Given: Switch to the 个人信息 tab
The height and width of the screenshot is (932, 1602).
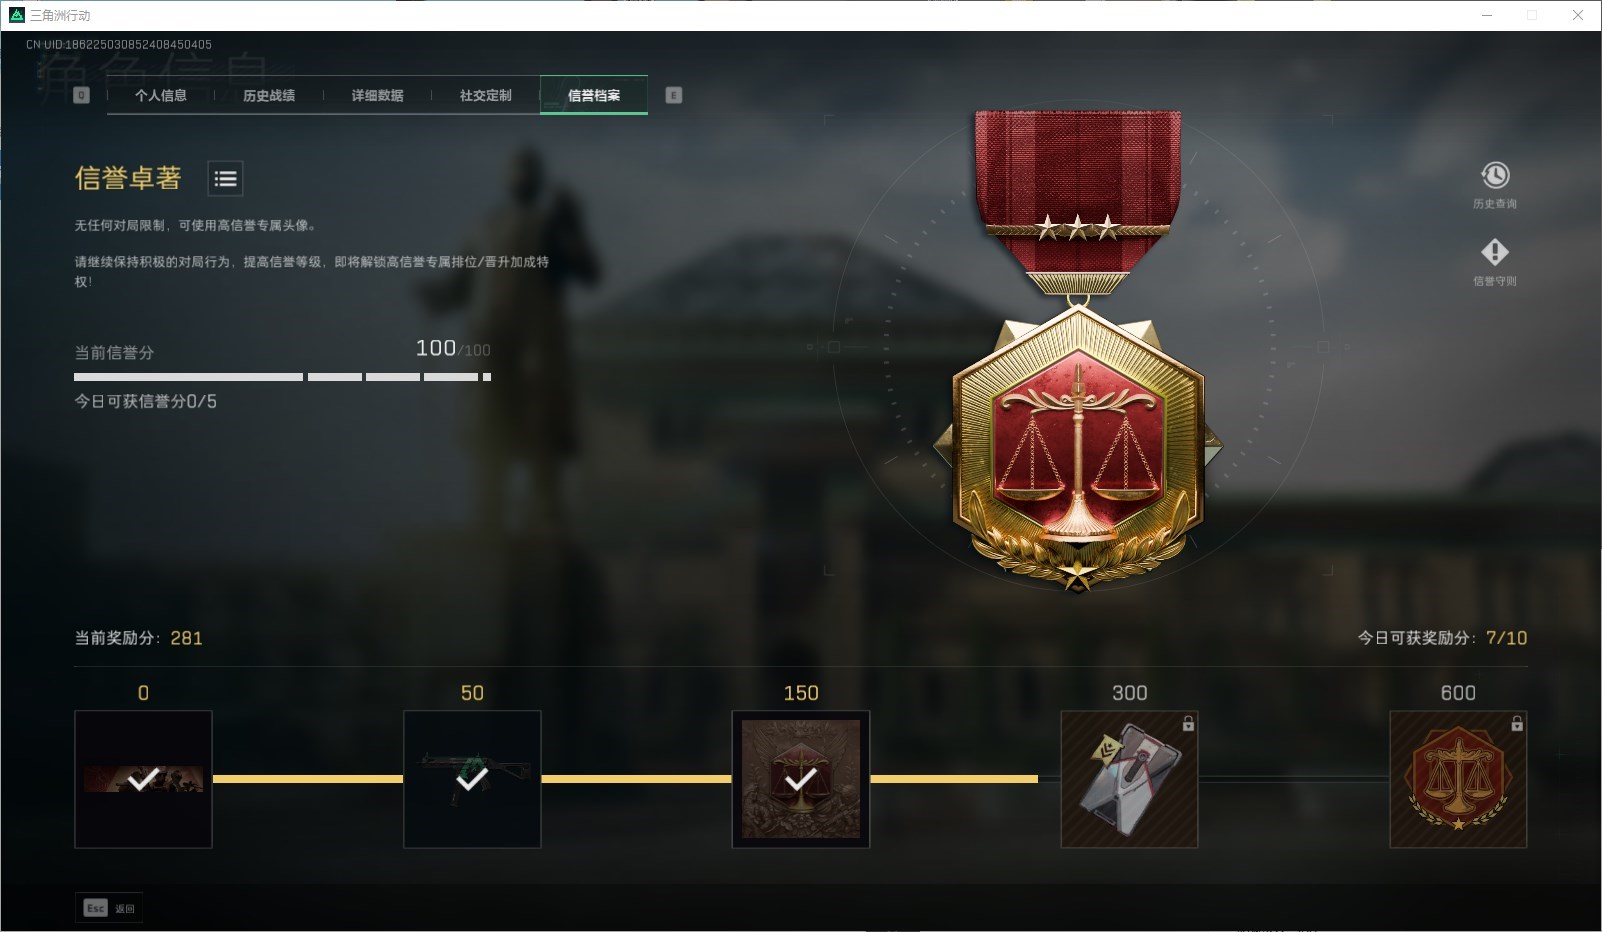Looking at the screenshot, I should click(x=161, y=95).
